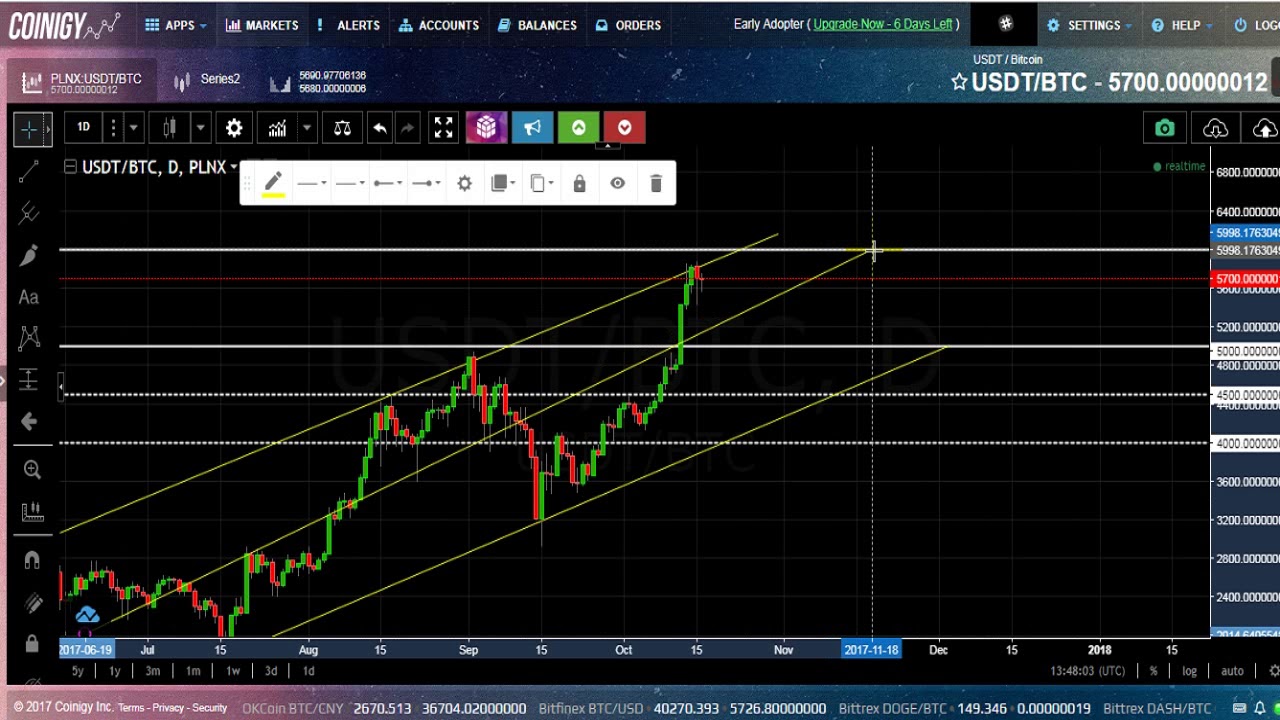The height and width of the screenshot is (720, 1280).
Task: Click the Upgrade Now - 6 Days Left link
Action: coord(883,24)
